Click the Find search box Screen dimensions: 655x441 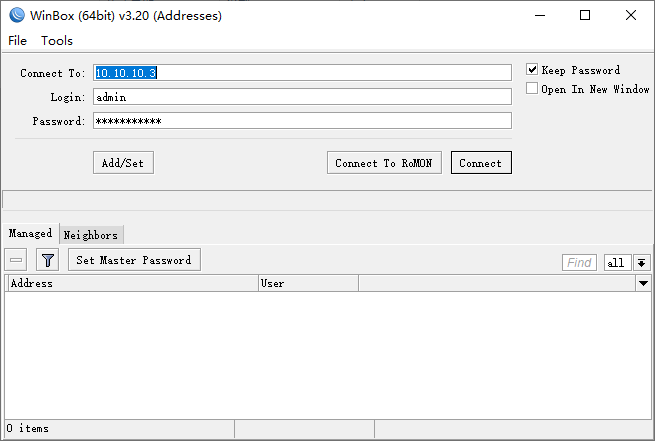579,263
